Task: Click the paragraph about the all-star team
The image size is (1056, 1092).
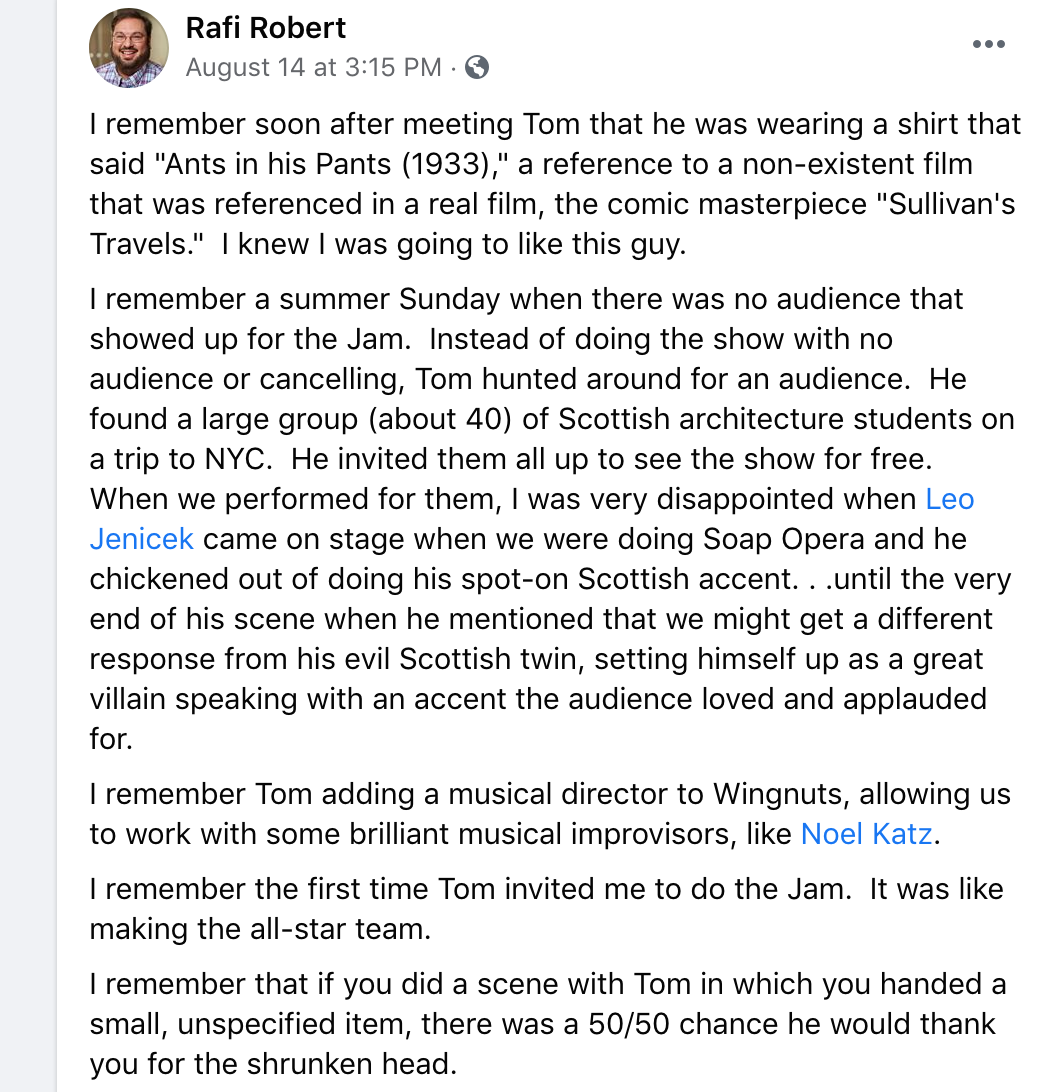Action: [547, 909]
